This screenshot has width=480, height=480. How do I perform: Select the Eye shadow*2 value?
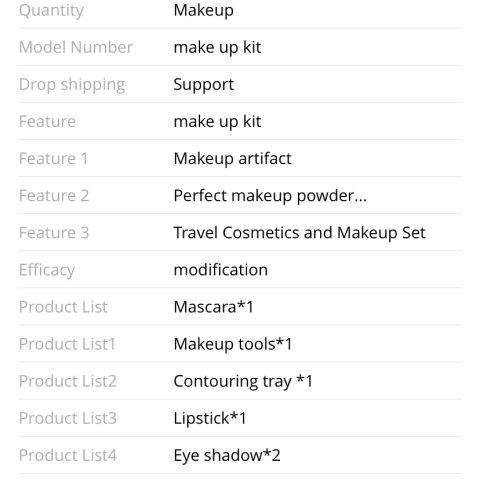pos(227,455)
